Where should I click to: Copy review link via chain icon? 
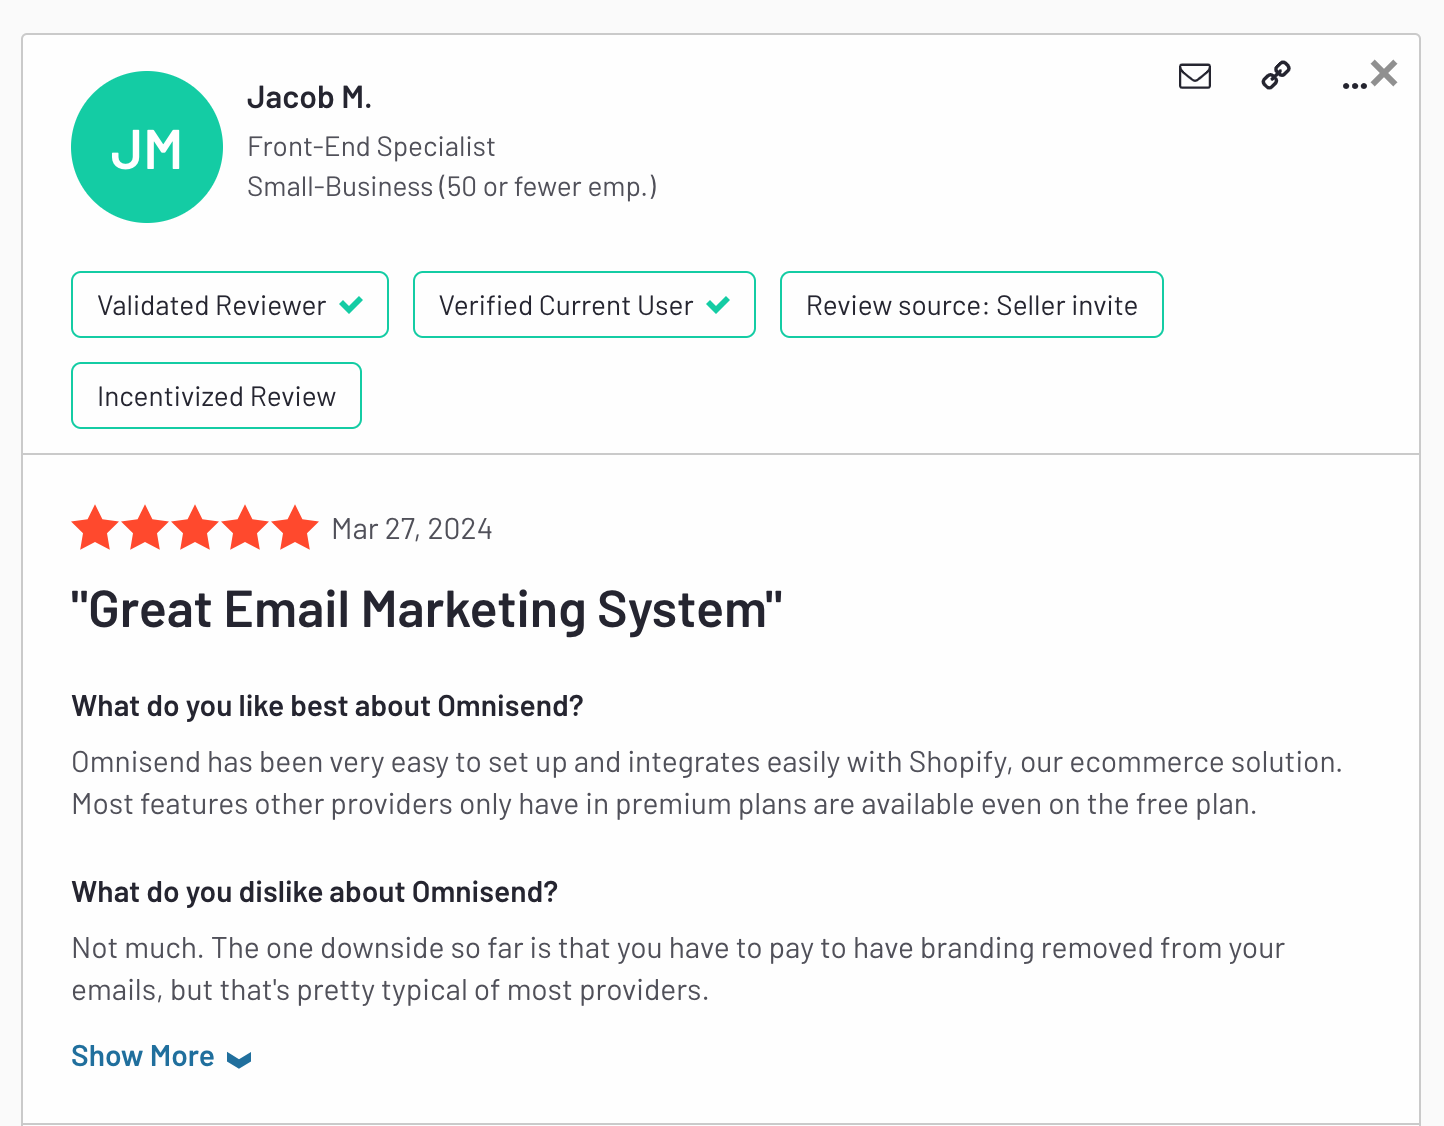[x=1276, y=75]
